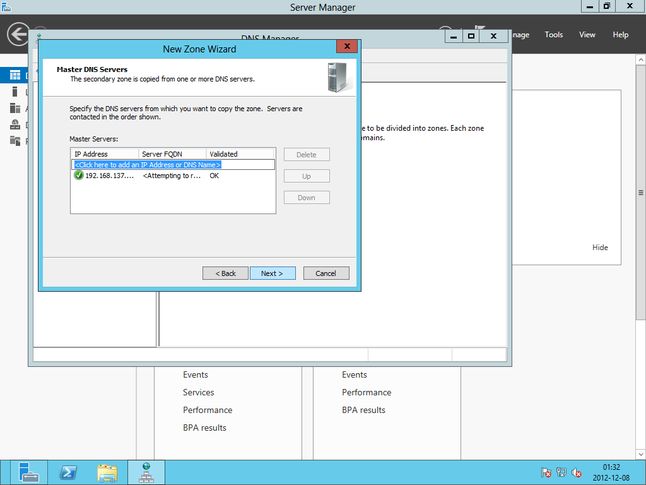Open the Help menu
Screen dimensions: 646x485
point(620,35)
